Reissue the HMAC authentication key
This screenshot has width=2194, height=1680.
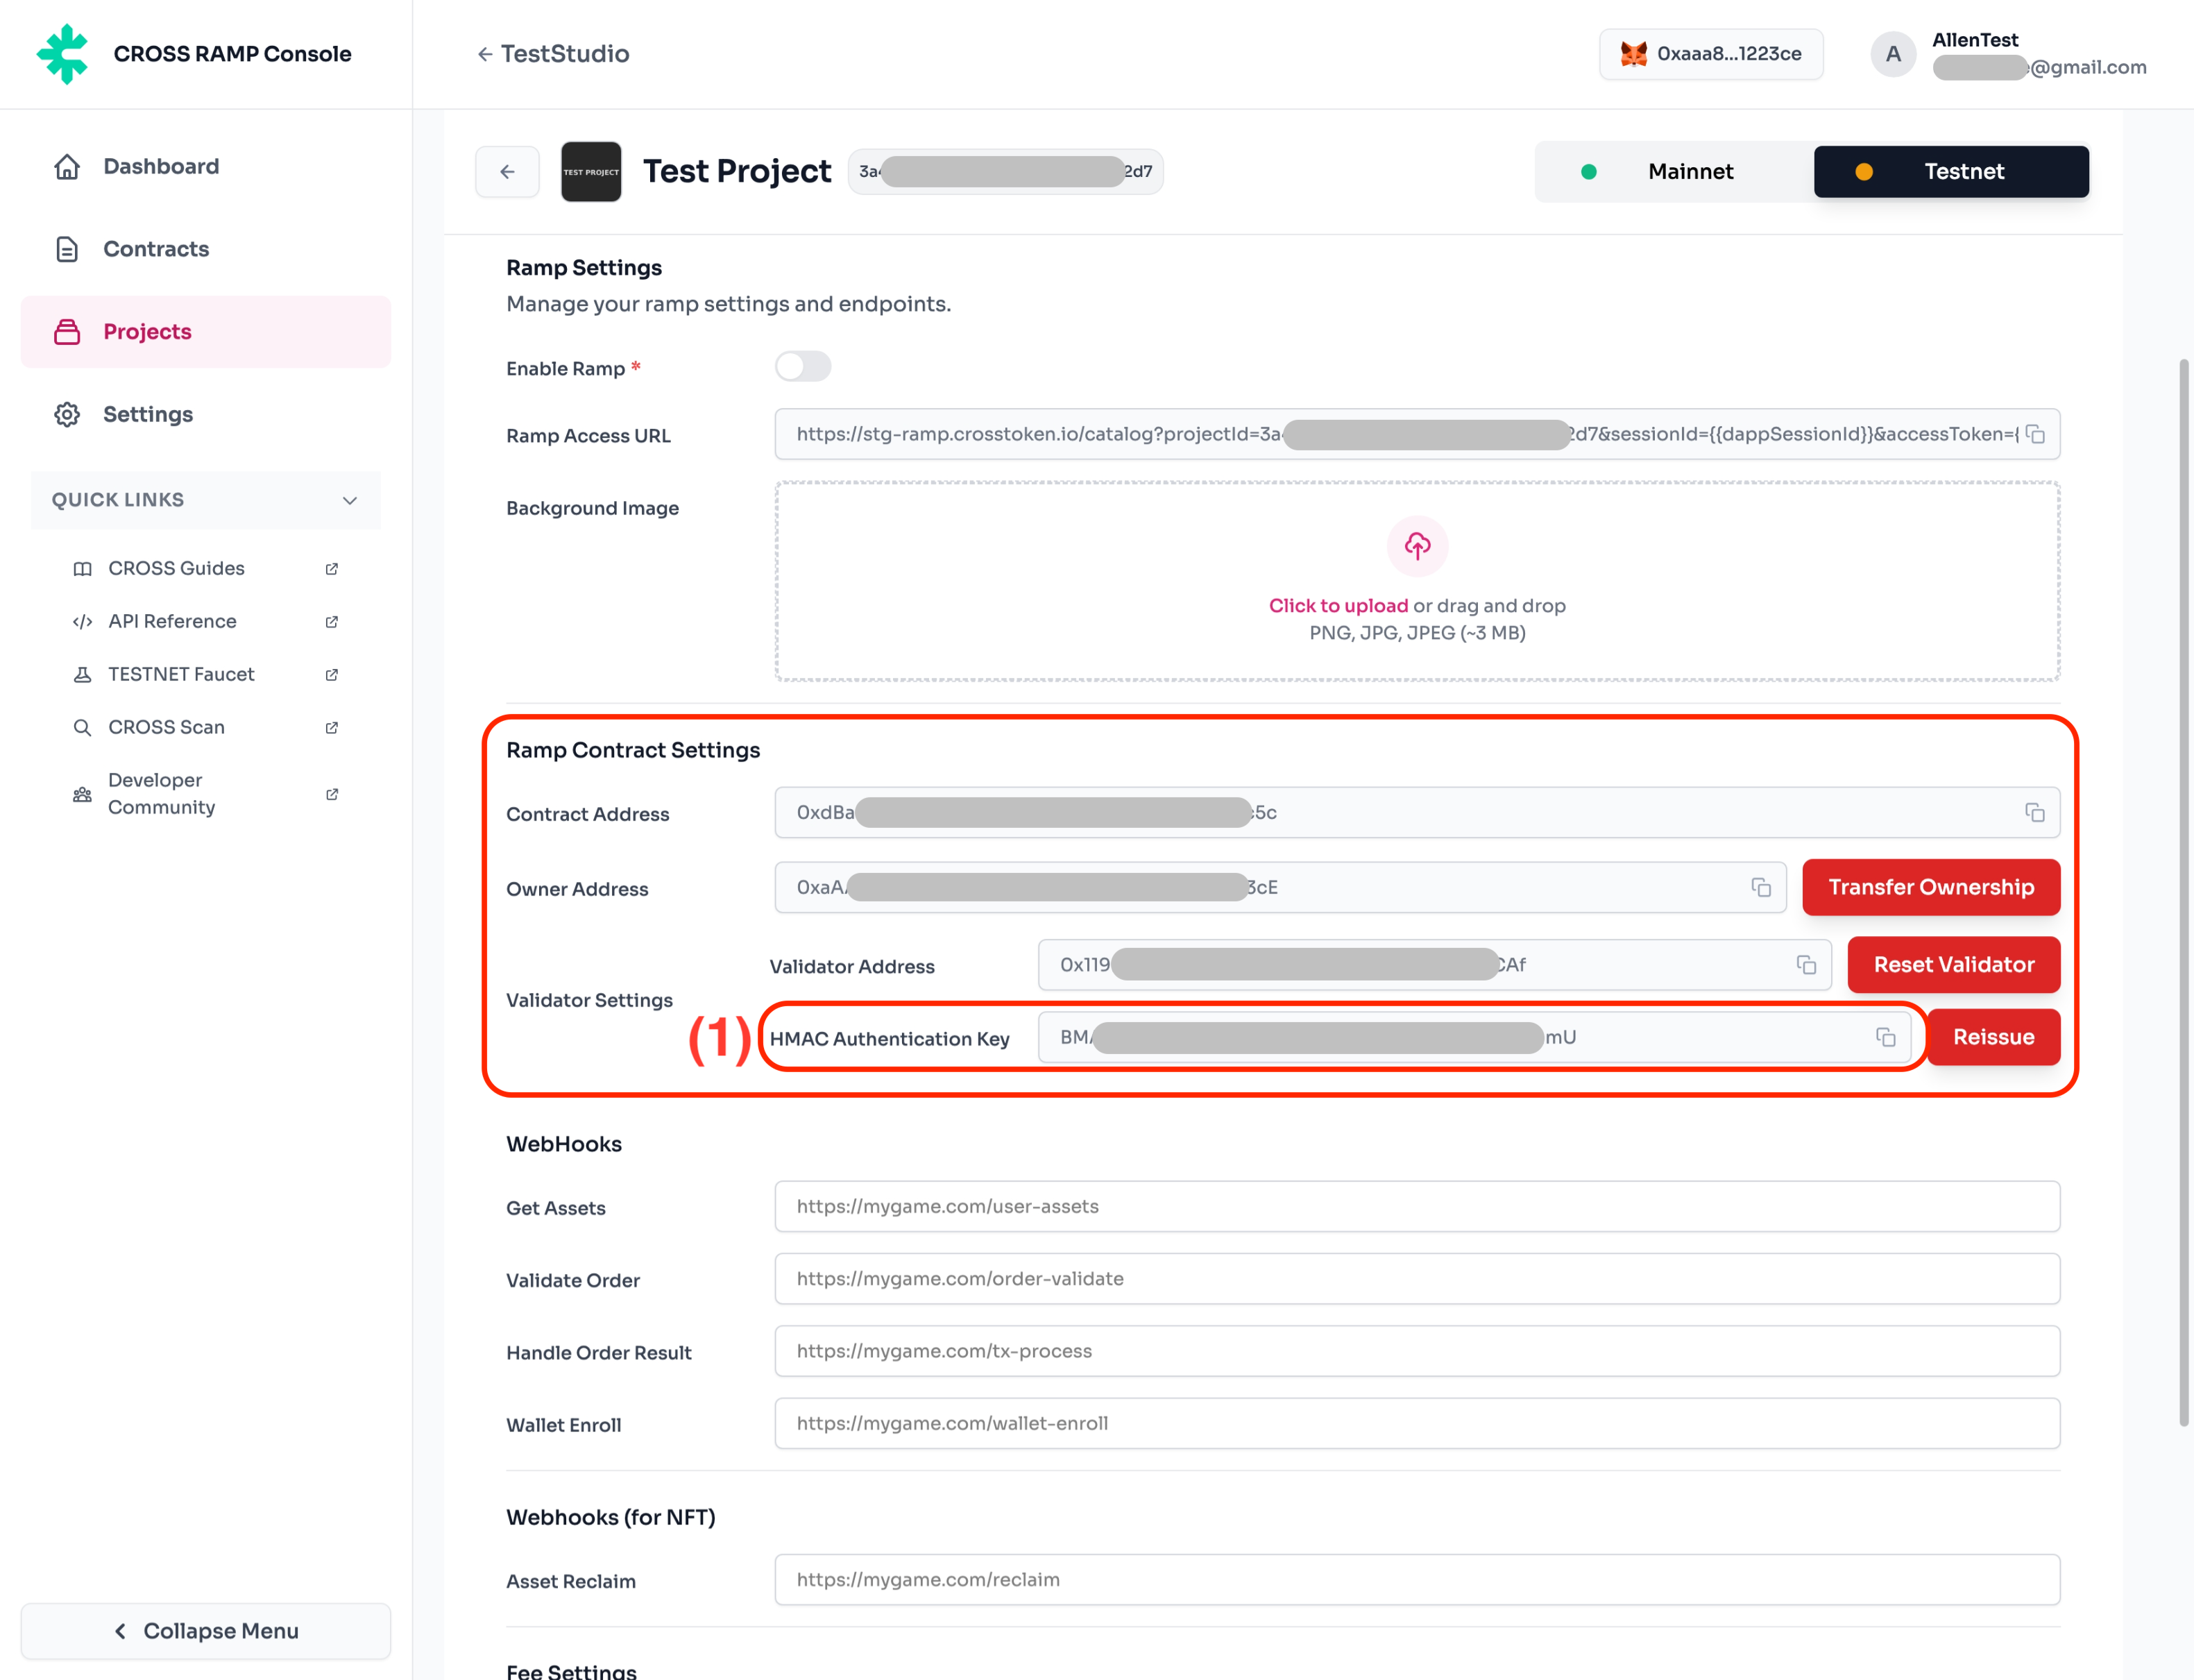click(1992, 1037)
